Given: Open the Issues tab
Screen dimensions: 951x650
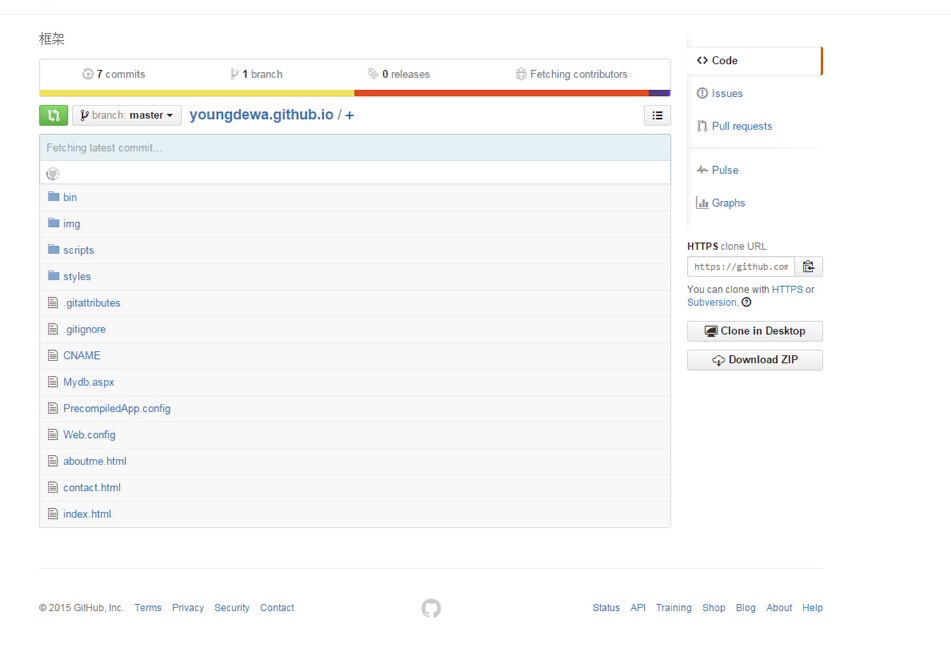Looking at the screenshot, I should [x=719, y=93].
